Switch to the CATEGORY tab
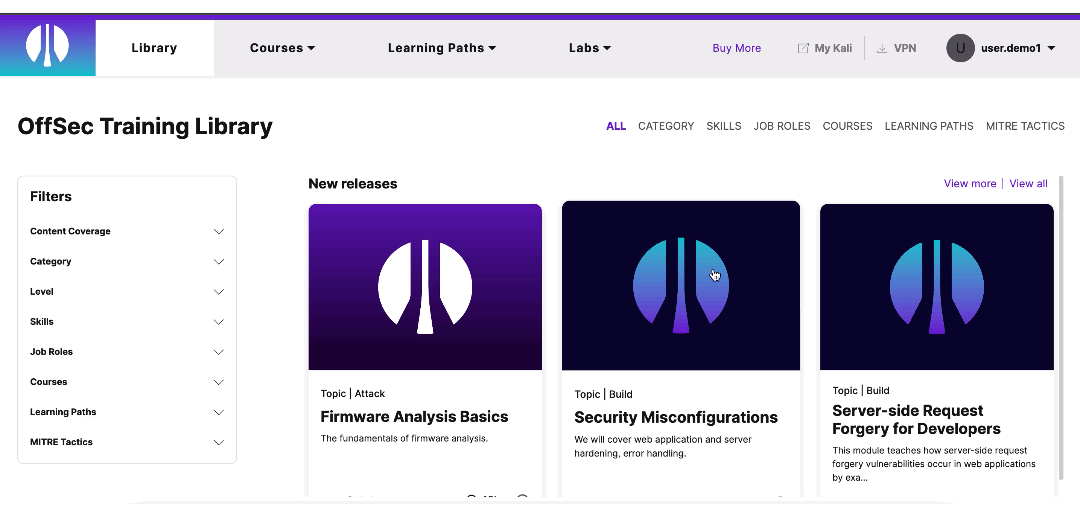 666,126
